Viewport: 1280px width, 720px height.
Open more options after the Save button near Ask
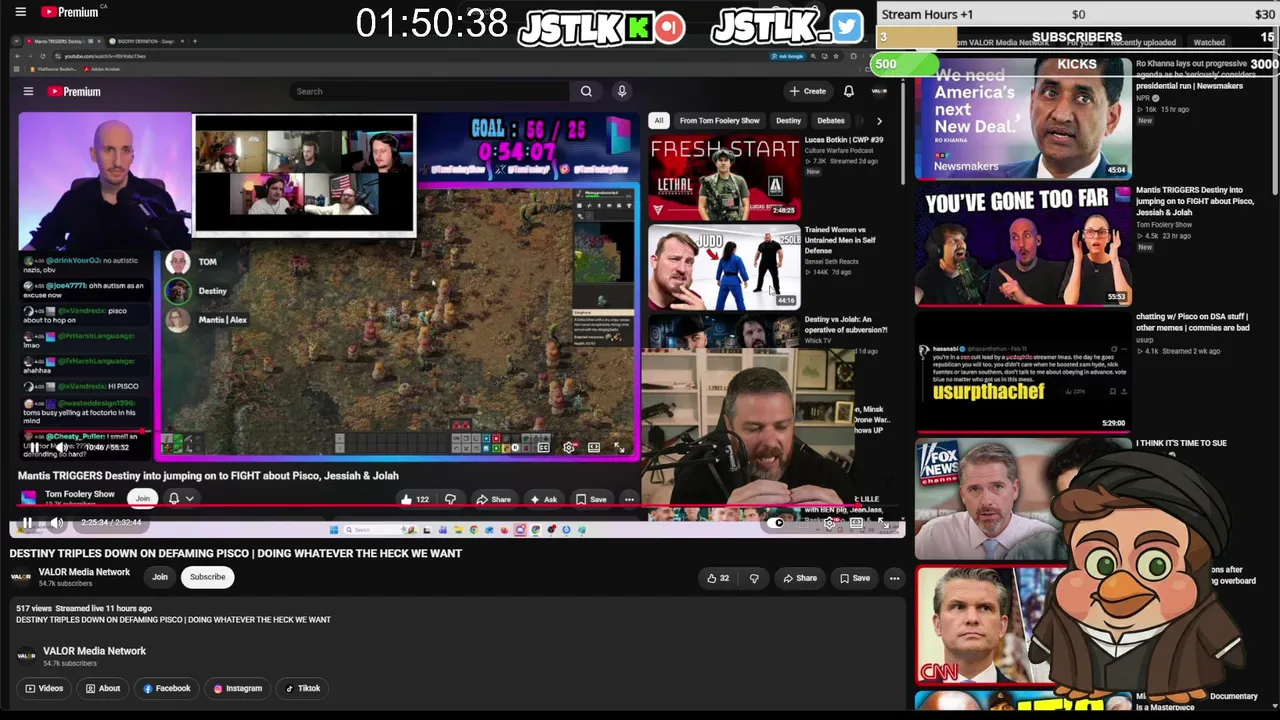[629, 499]
